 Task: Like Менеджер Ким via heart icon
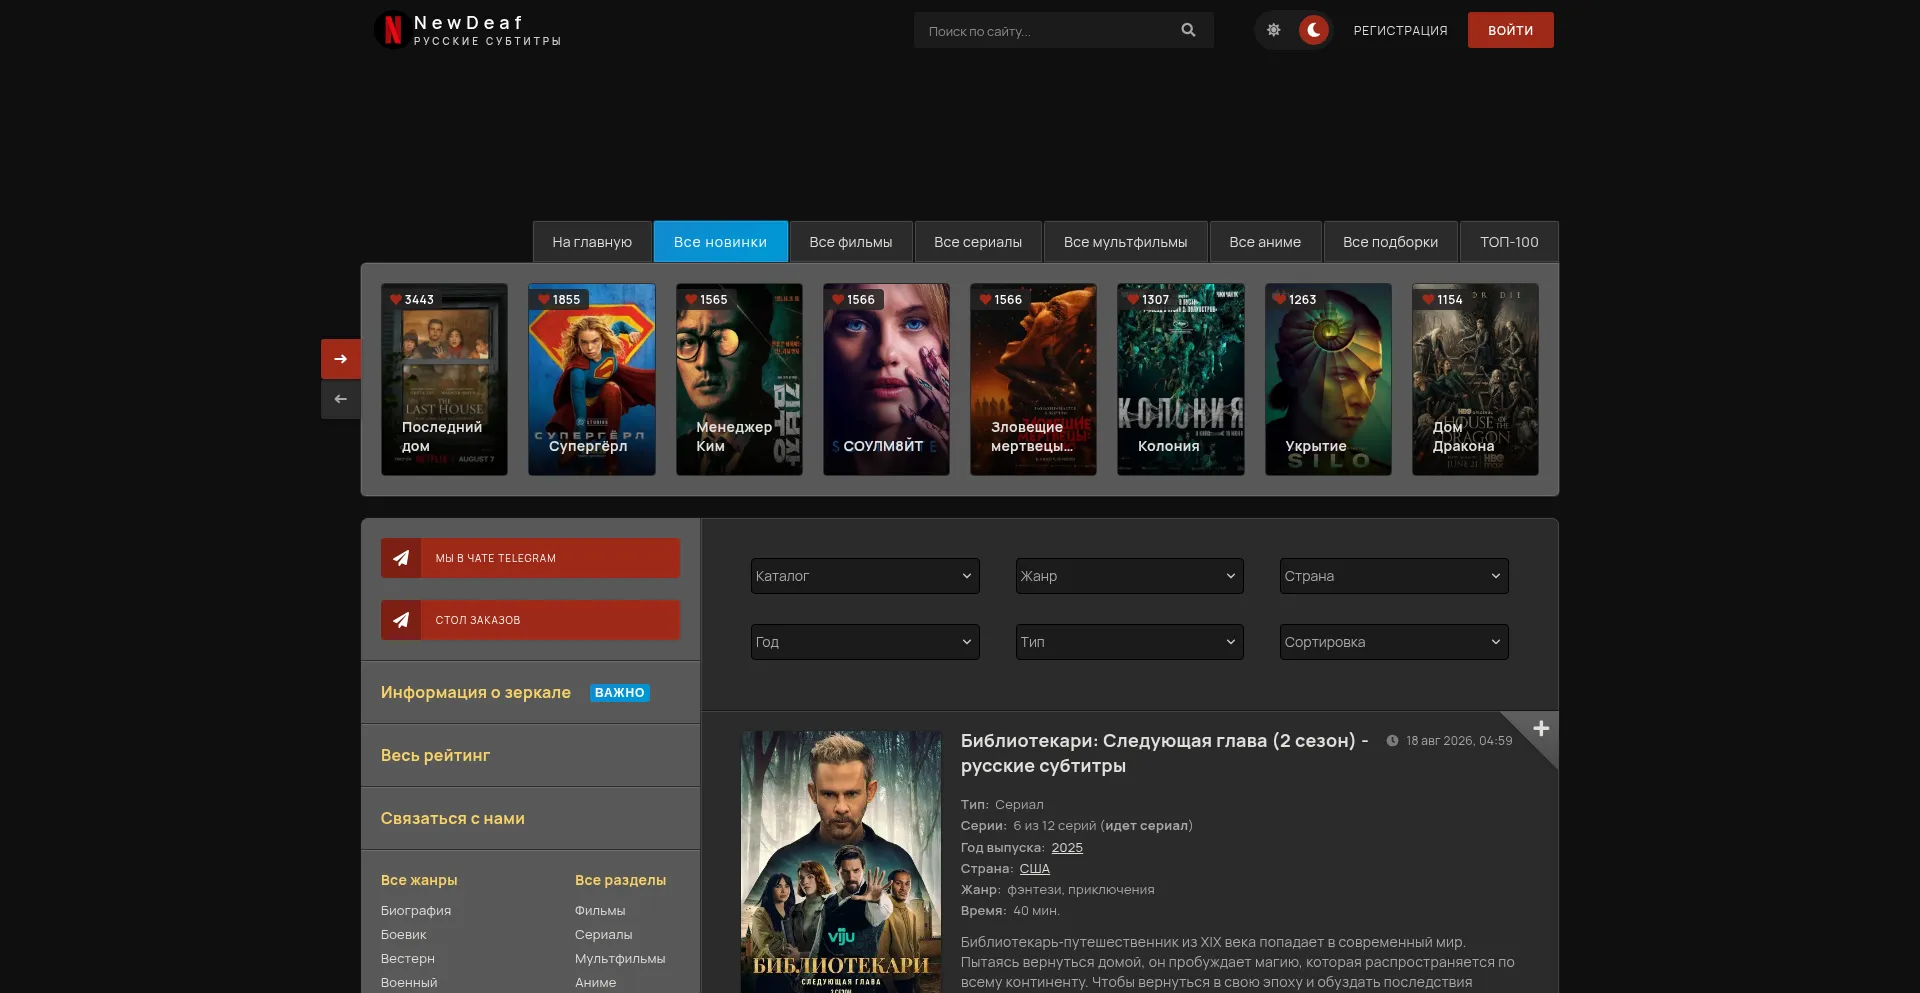[x=691, y=299]
